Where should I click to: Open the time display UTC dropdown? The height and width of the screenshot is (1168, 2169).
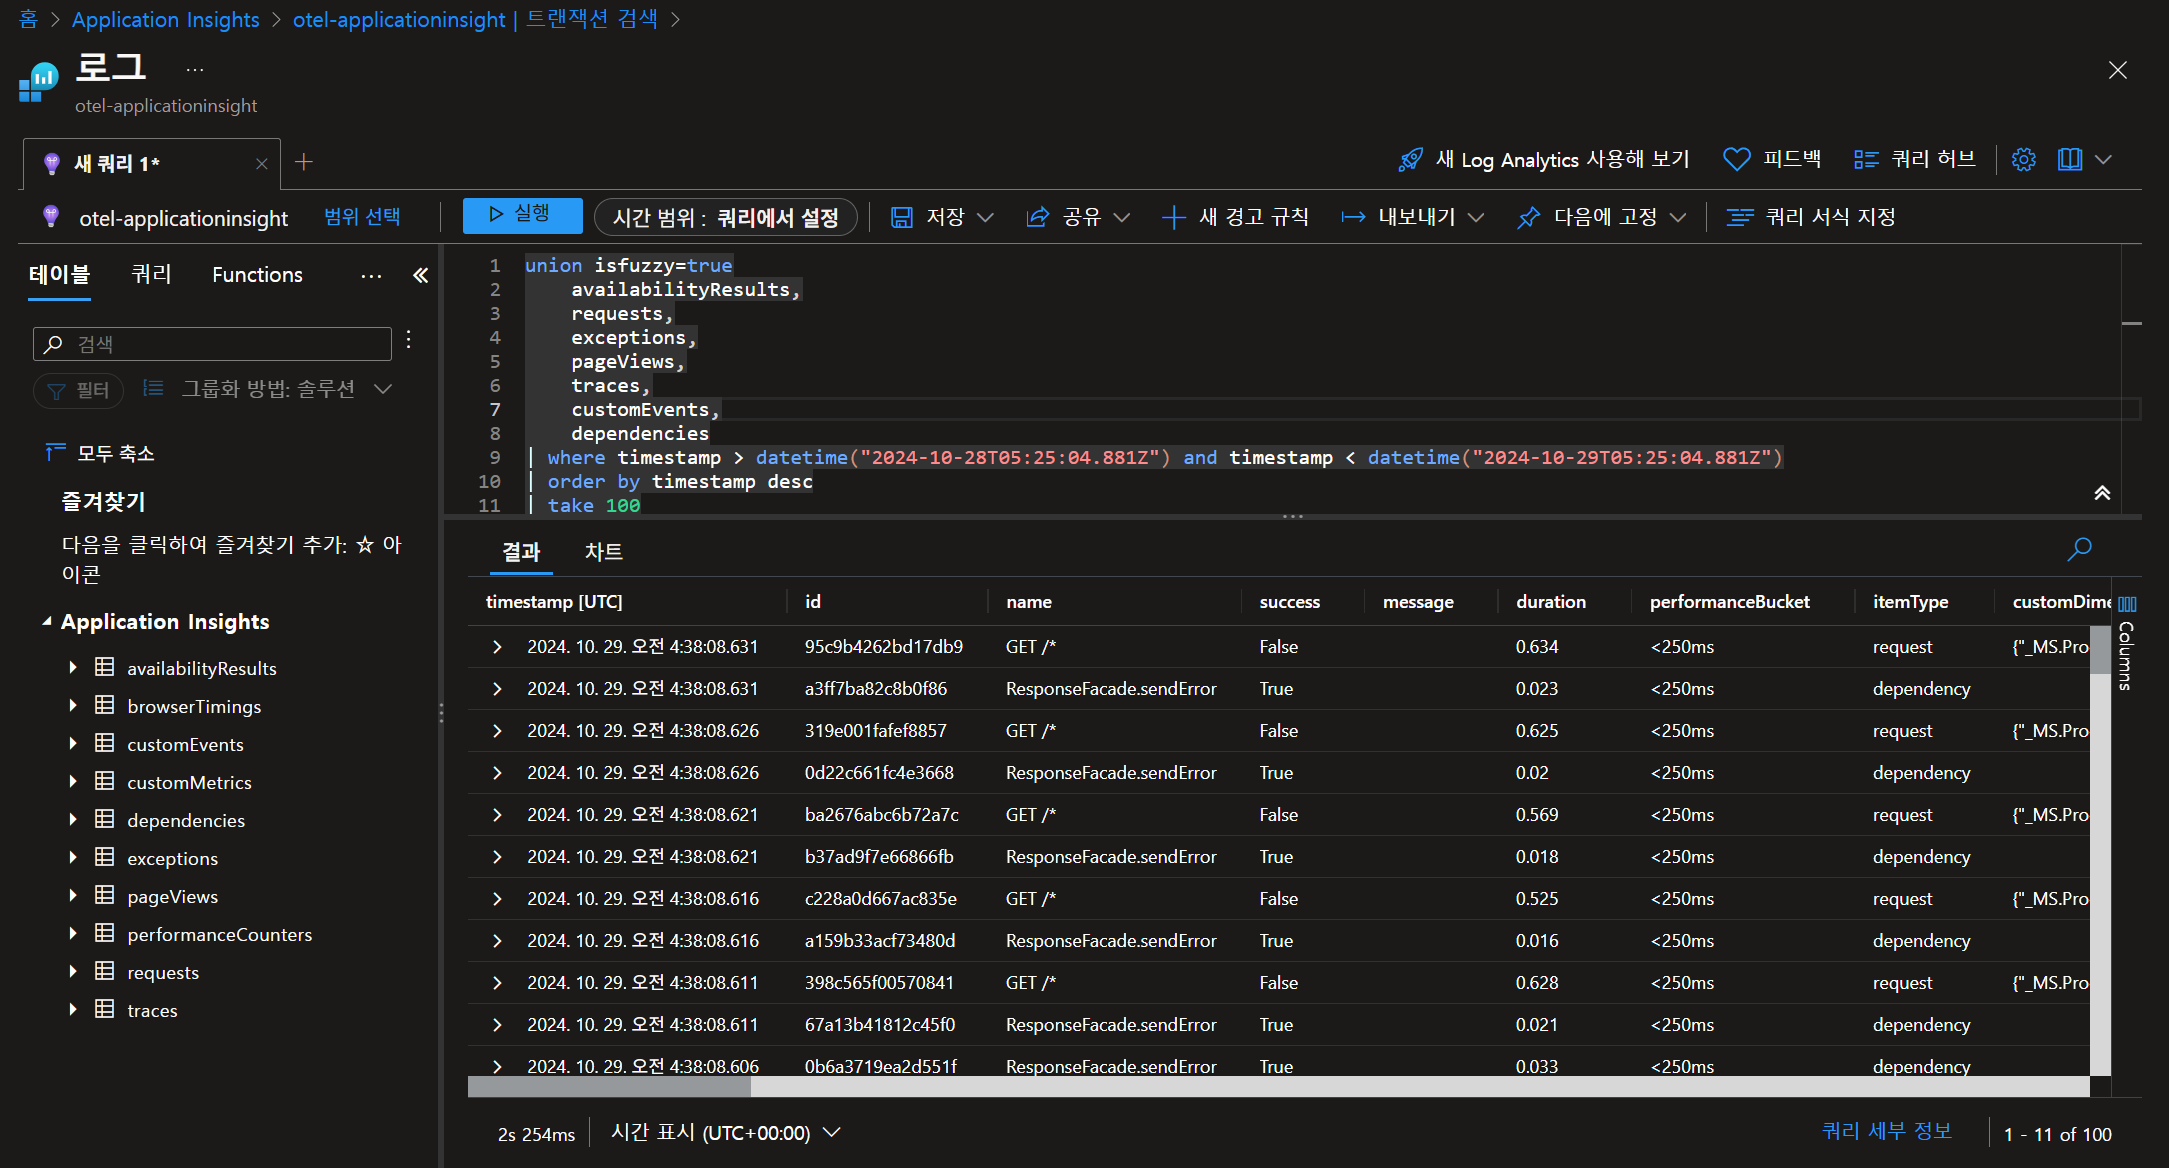830,1133
